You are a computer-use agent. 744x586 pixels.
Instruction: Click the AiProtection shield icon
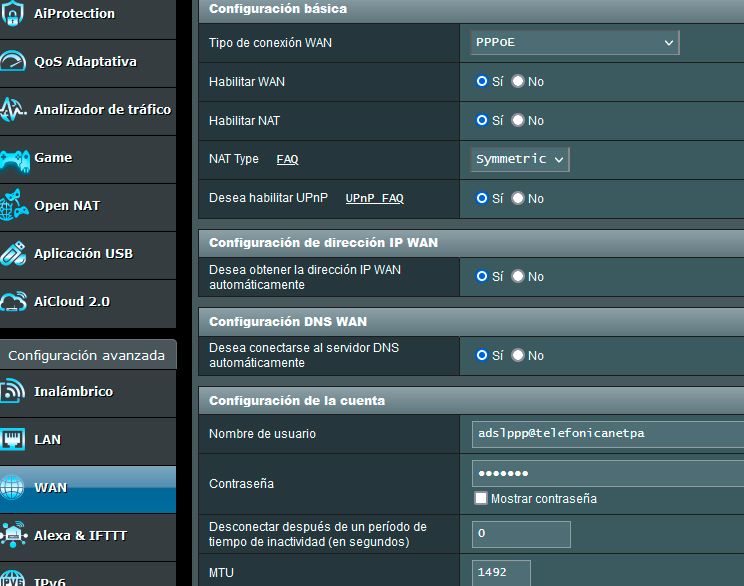click(x=12, y=14)
